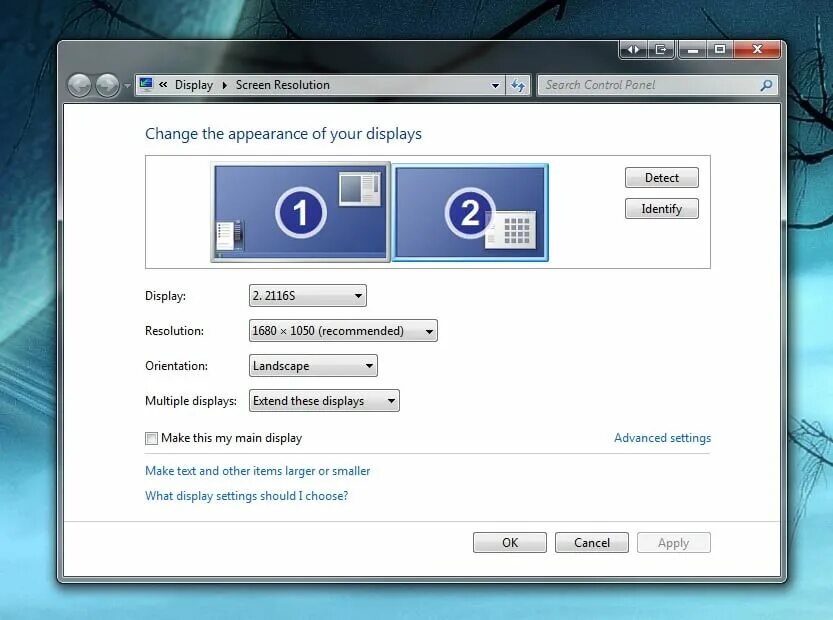Close the Screen Resolution window

(x=758, y=49)
